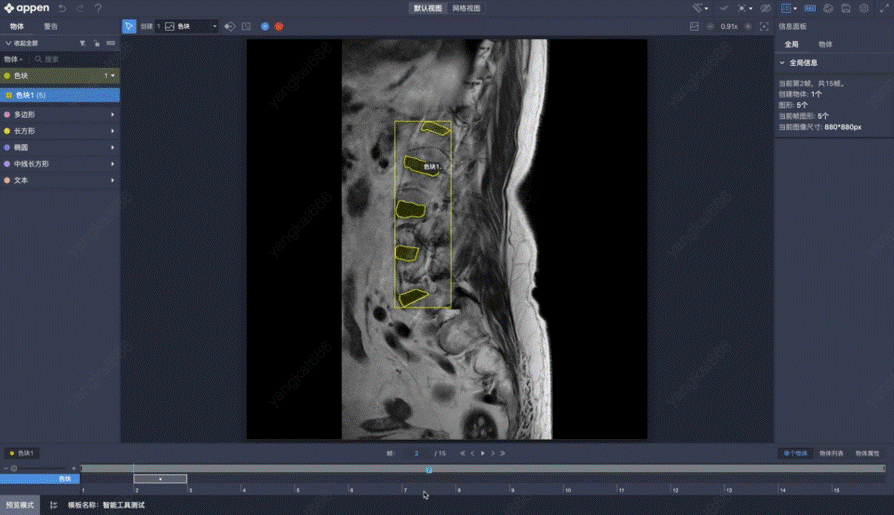Click the undo arrow icon
Viewport: 894px width, 515px height.
point(62,8)
